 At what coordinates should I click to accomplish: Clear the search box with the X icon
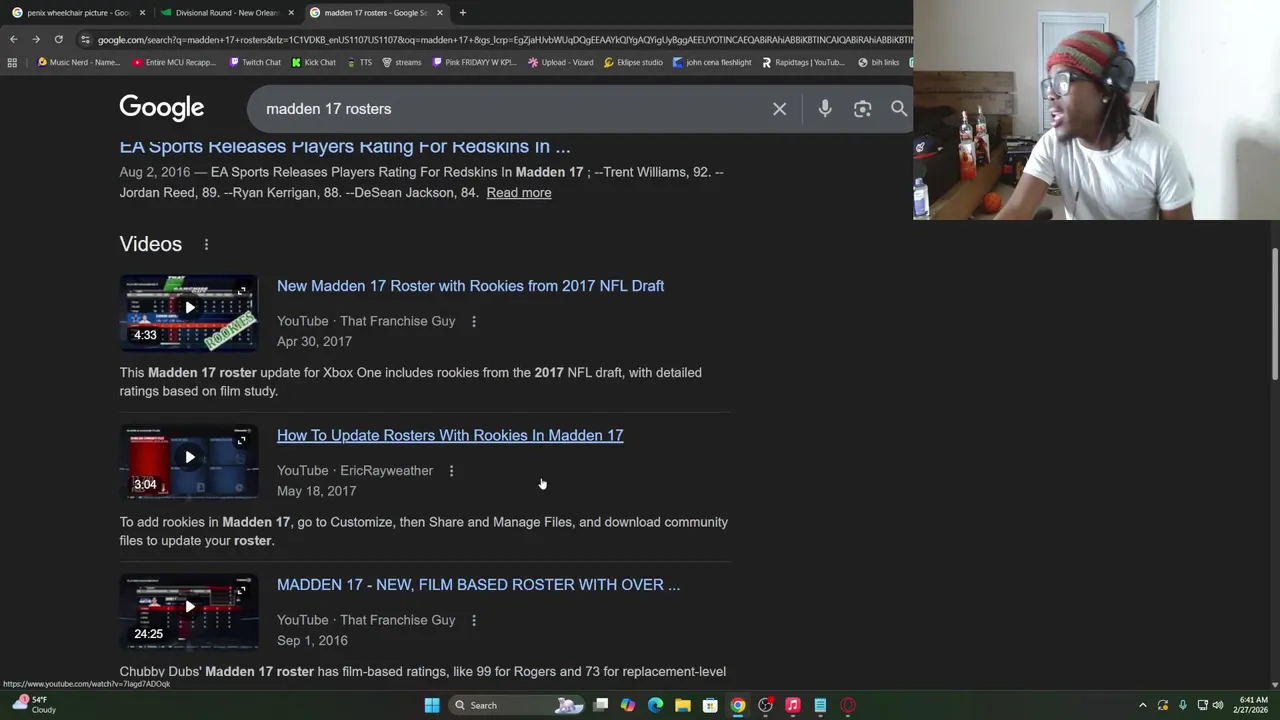(779, 108)
